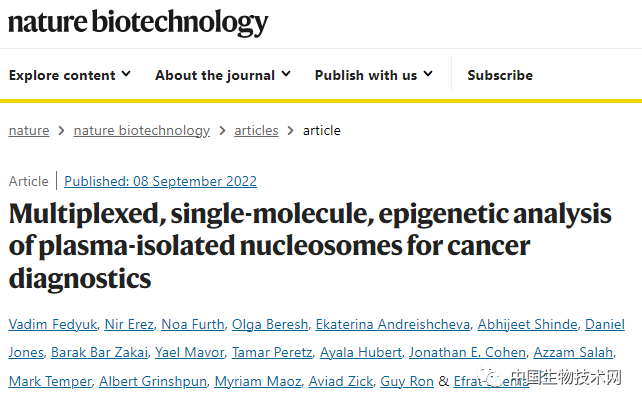Open the nature biotechnology breadcrumb

(x=142, y=130)
